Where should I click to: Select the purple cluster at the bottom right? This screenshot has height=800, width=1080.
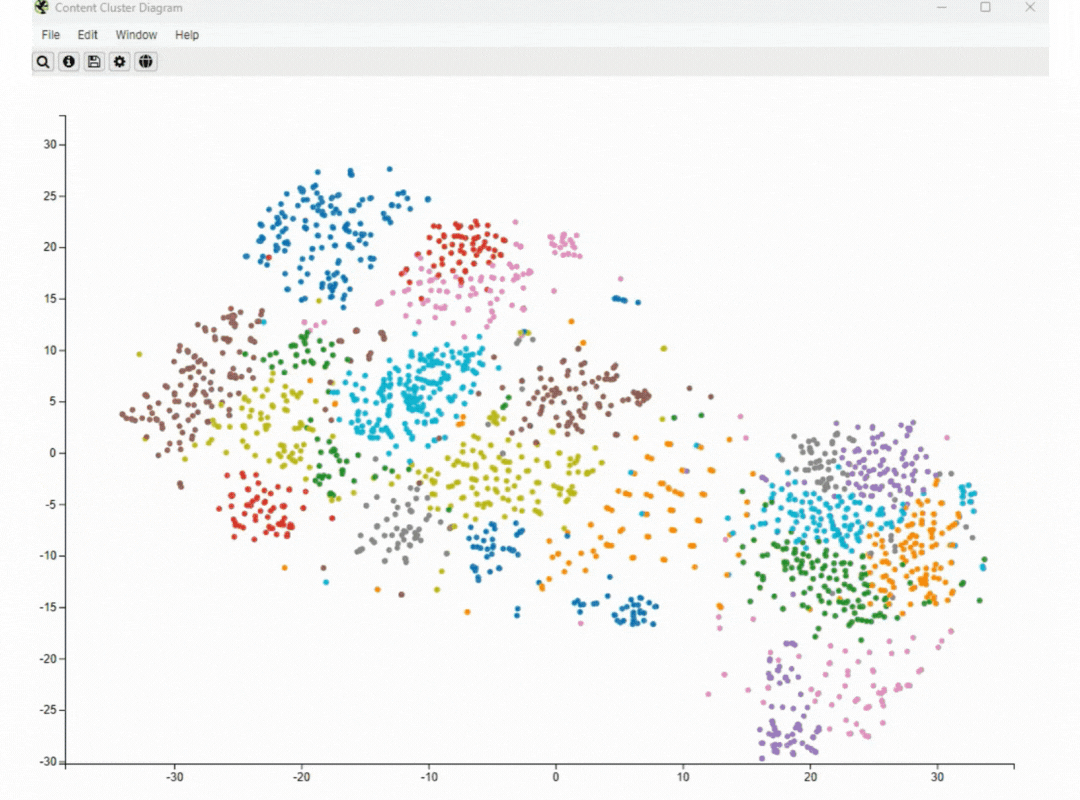pyautogui.click(x=786, y=738)
